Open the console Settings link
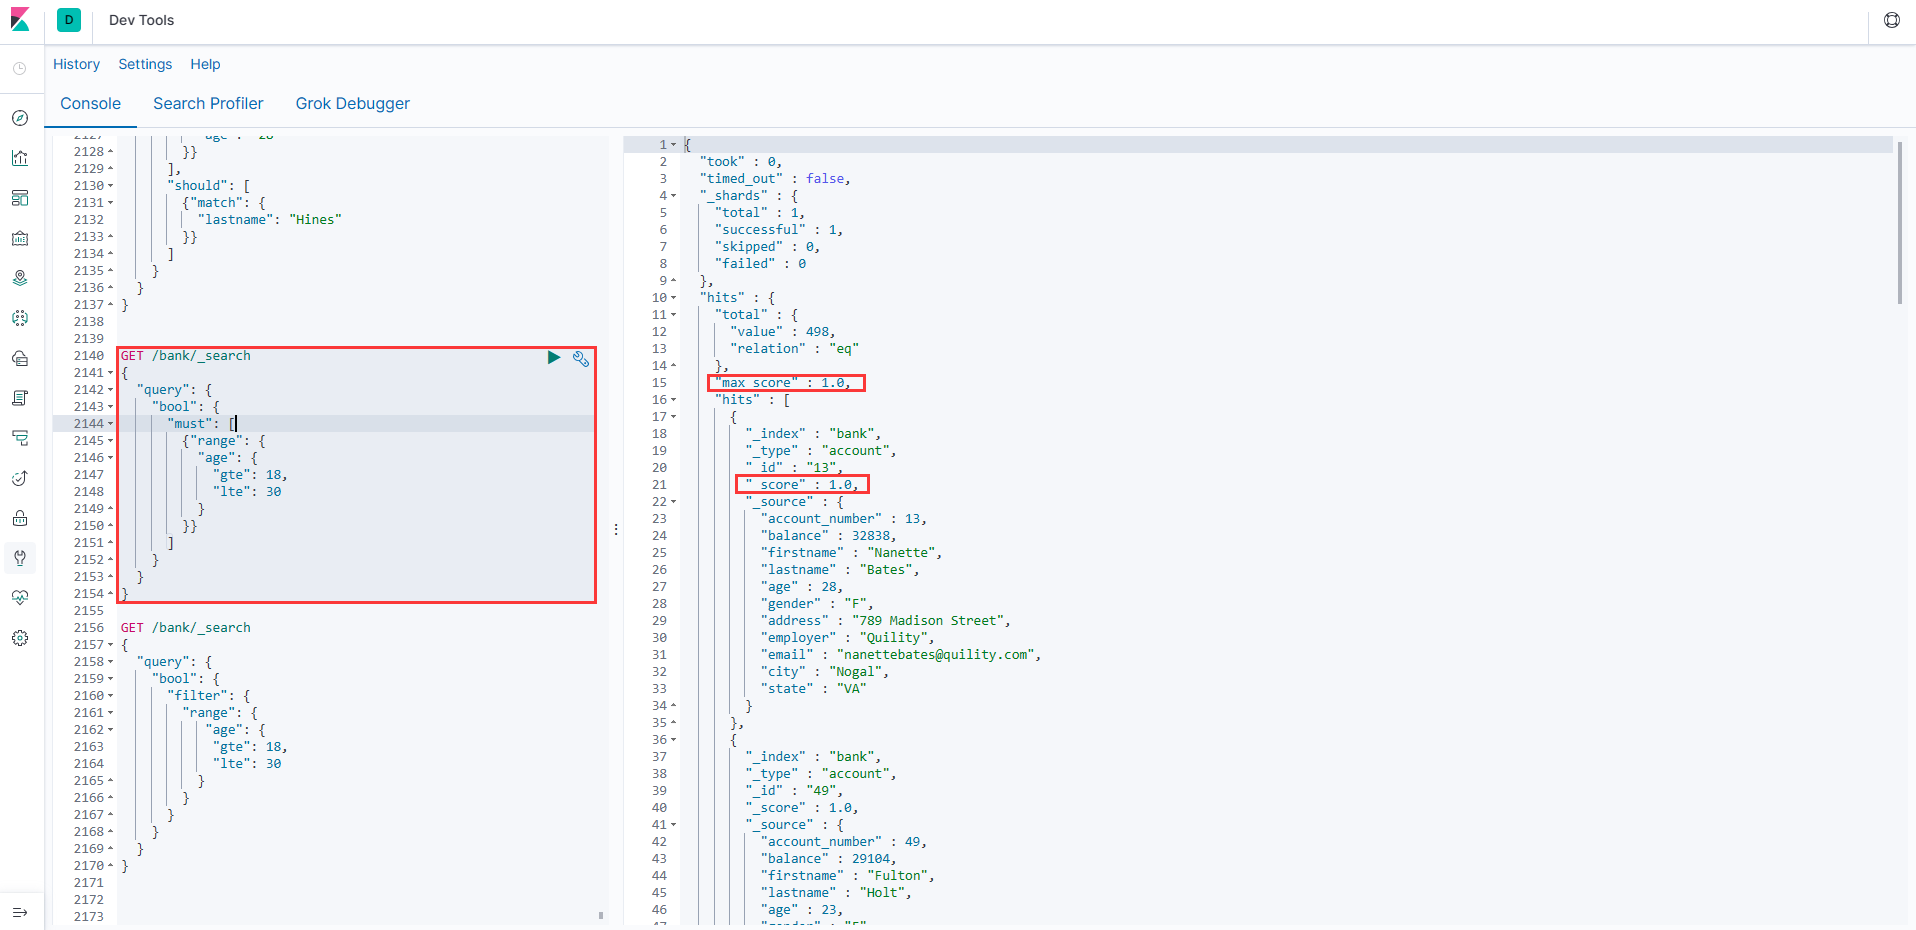Screen dimensions: 1916x930 click(x=145, y=64)
